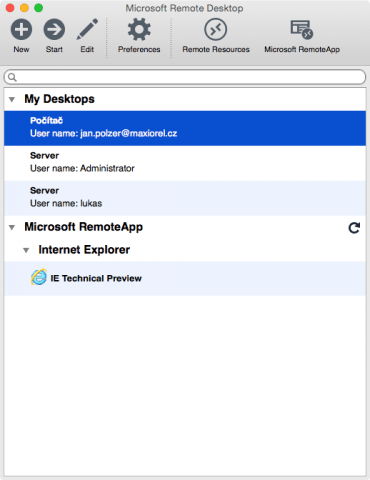Click the Internet Explorer heading text
This screenshot has height=480, width=370.
84,250
